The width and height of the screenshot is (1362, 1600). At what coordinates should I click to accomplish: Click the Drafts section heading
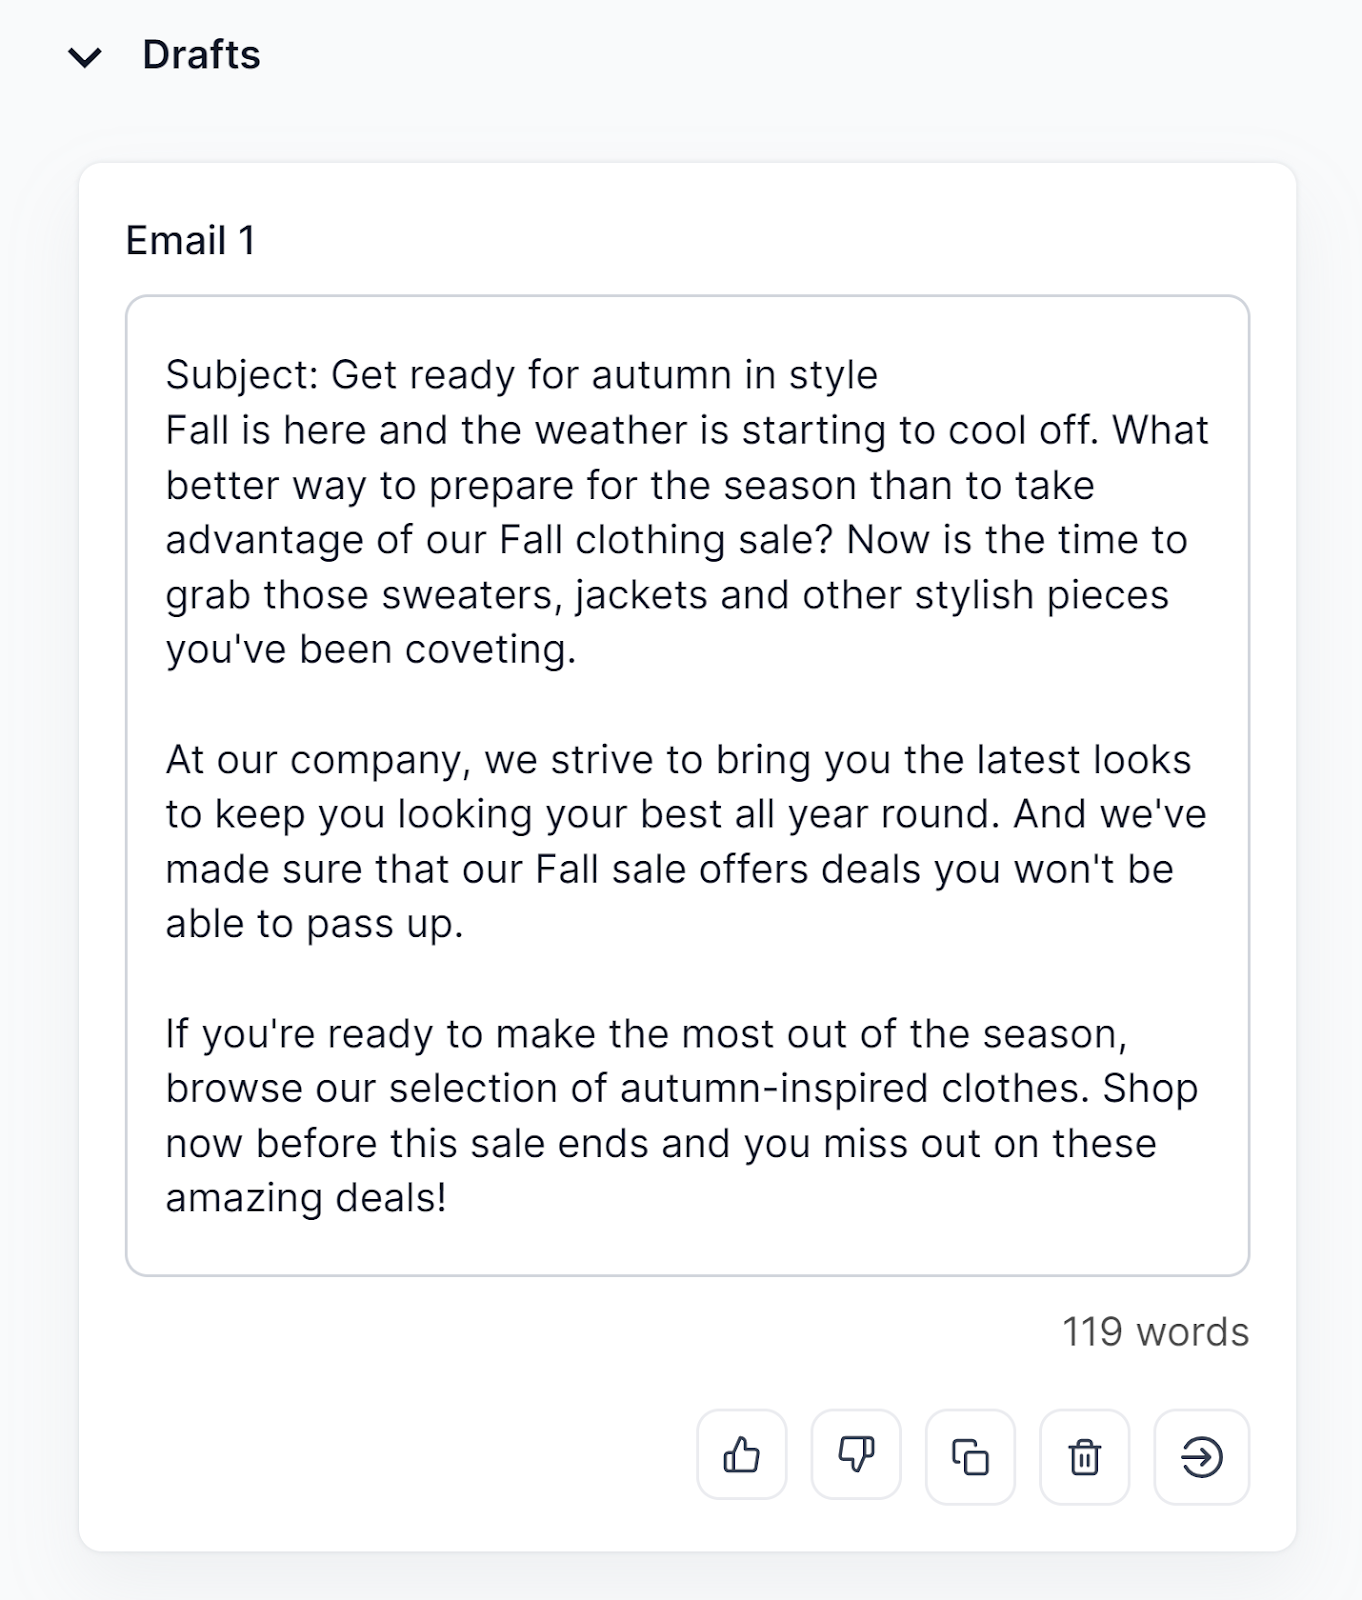point(201,55)
